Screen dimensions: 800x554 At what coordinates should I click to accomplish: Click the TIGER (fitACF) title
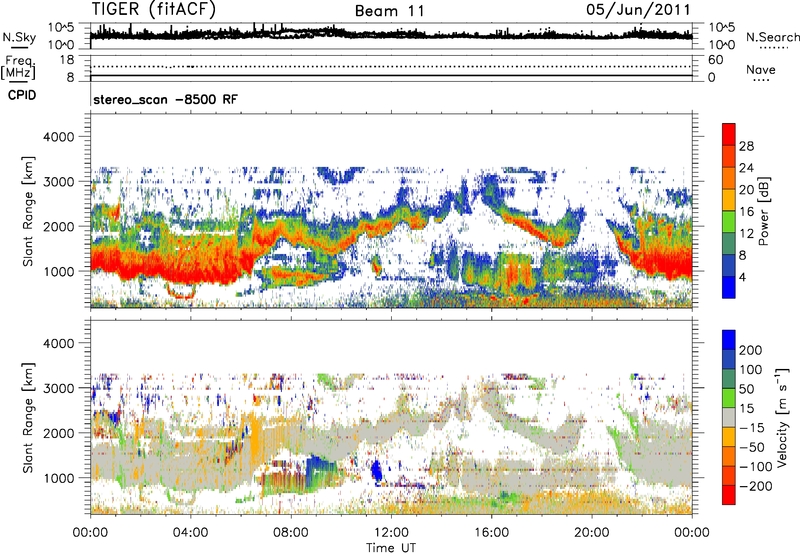154,9
